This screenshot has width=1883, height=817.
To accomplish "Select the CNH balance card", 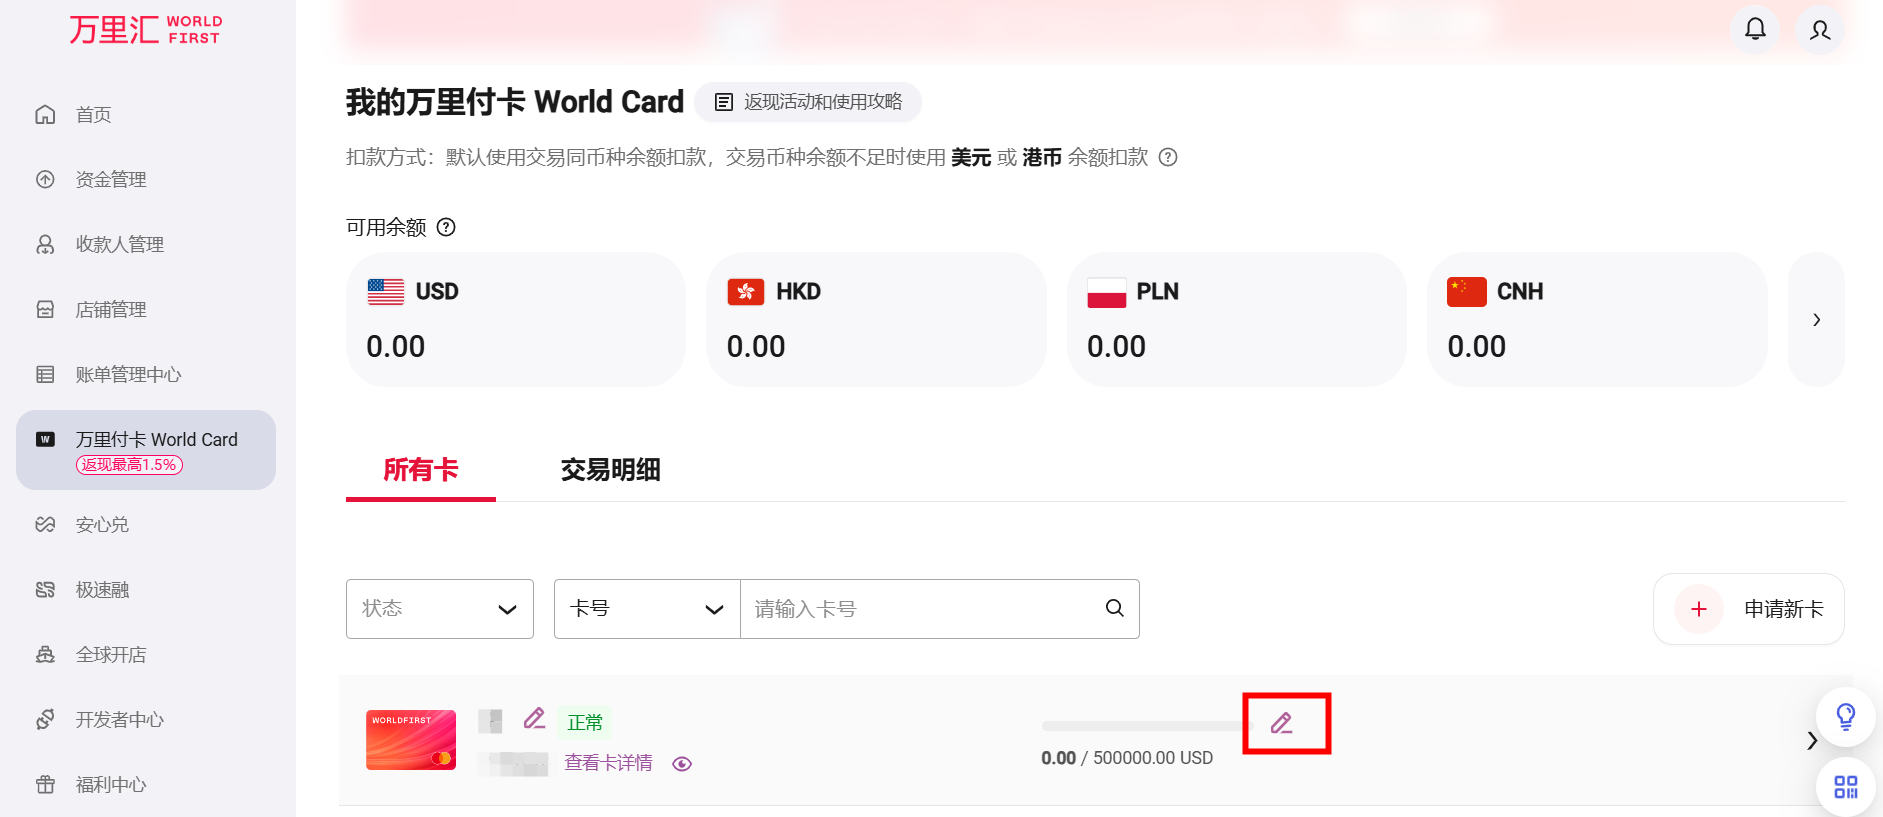I will tap(1597, 320).
